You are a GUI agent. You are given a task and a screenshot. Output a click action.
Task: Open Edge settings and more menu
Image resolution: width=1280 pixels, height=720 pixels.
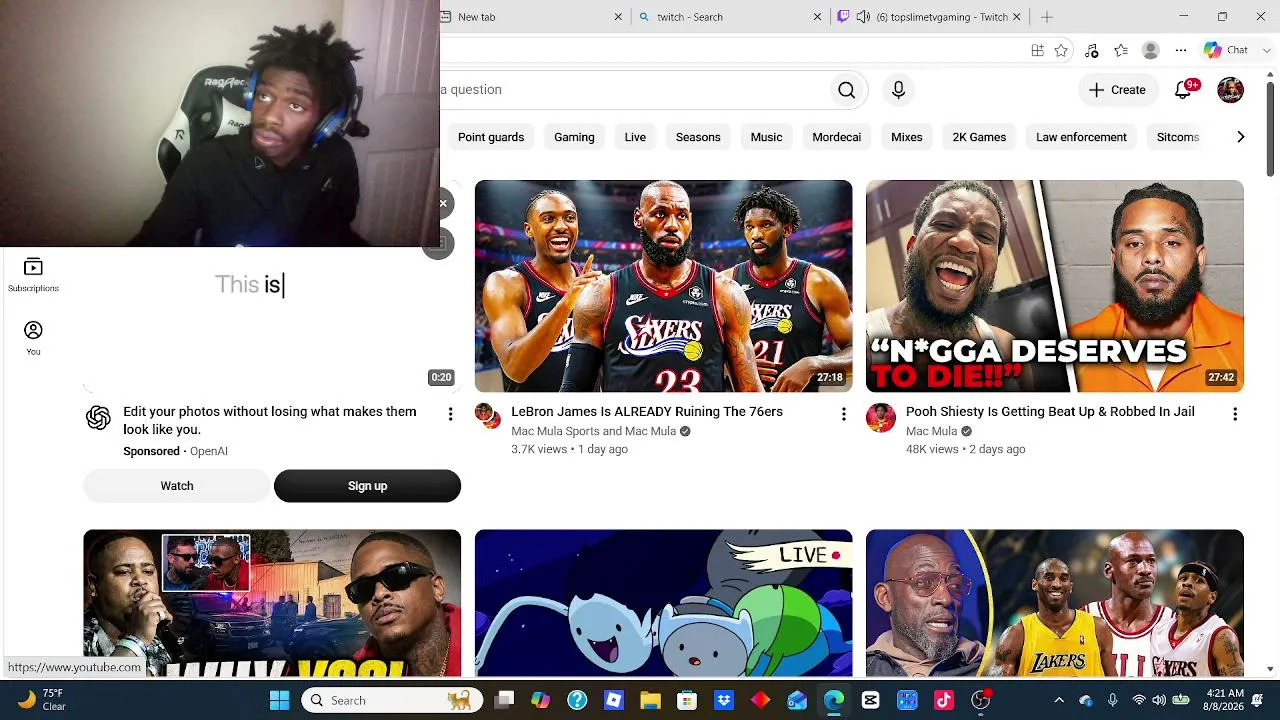point(1181,50)
